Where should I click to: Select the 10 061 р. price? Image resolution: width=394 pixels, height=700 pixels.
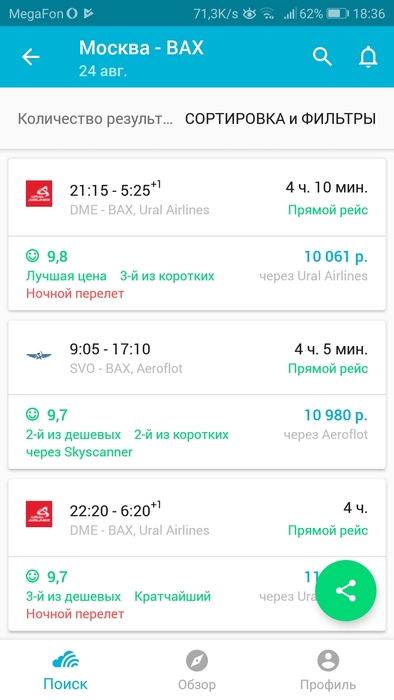pyautogui.click(x=336, y=257)
